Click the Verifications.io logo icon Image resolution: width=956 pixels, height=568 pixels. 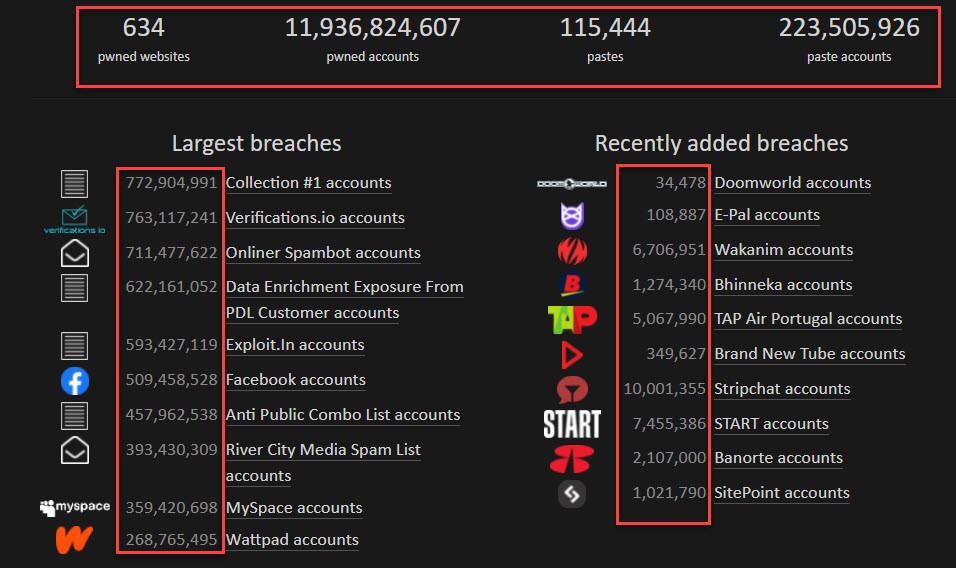pos(75,219)
